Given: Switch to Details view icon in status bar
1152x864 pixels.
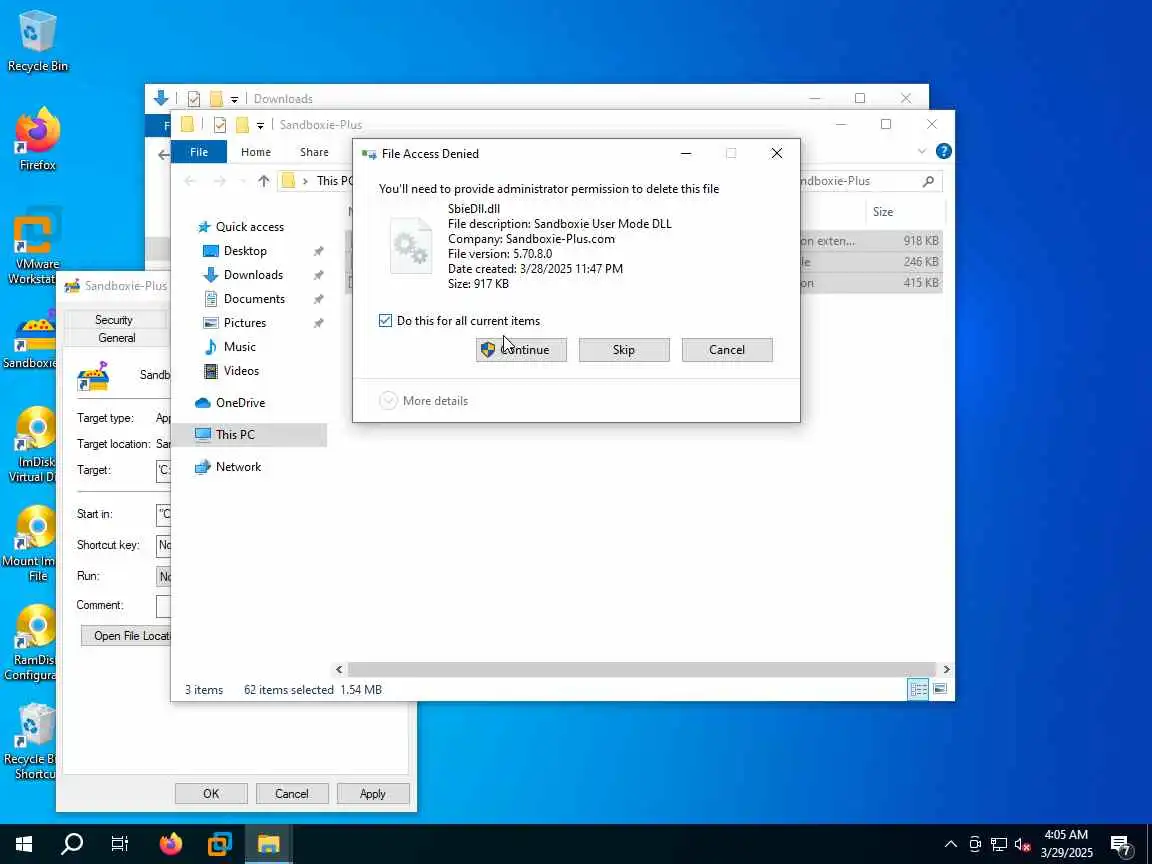Looking at the screenshot, I should pos(918,689).
